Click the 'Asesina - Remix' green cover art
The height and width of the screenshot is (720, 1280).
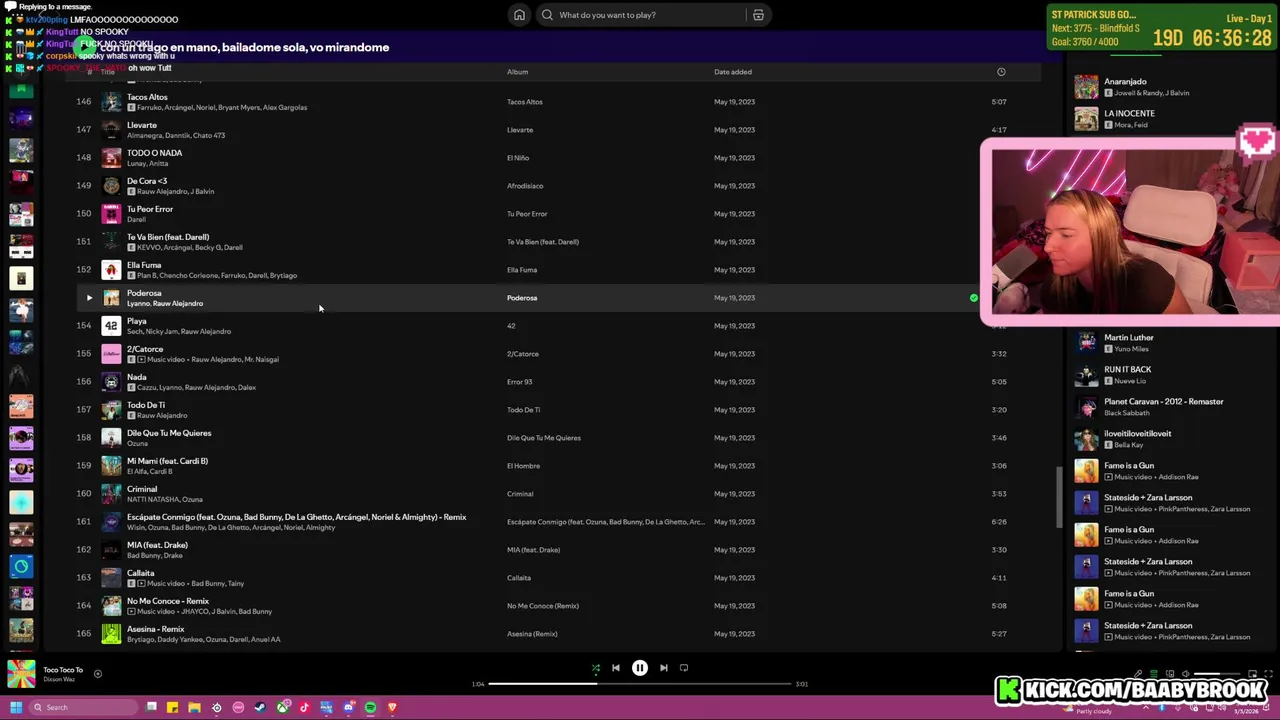point(111,634)
